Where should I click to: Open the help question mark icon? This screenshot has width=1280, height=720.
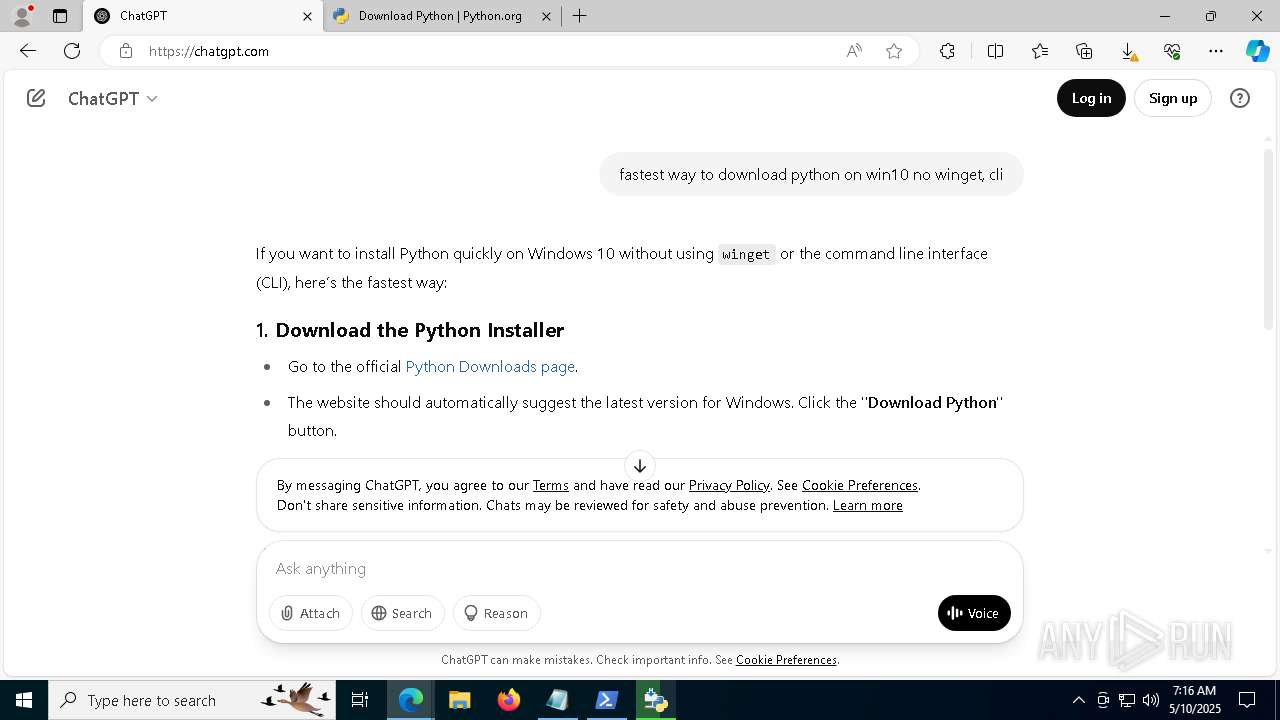coord(1240,98)
